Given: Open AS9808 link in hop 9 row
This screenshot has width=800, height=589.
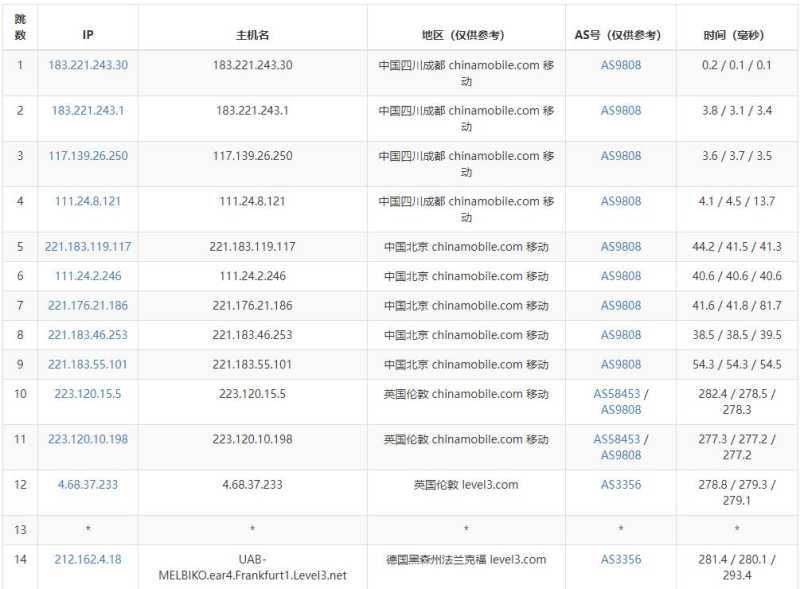Looking at the screenshot, I should click(x=621, y=365).
